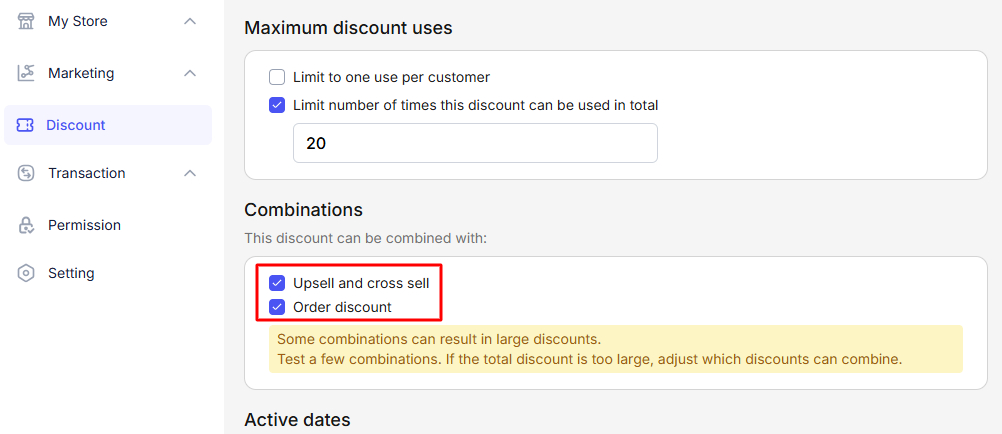Click the My Store menu label

point(78,21)
